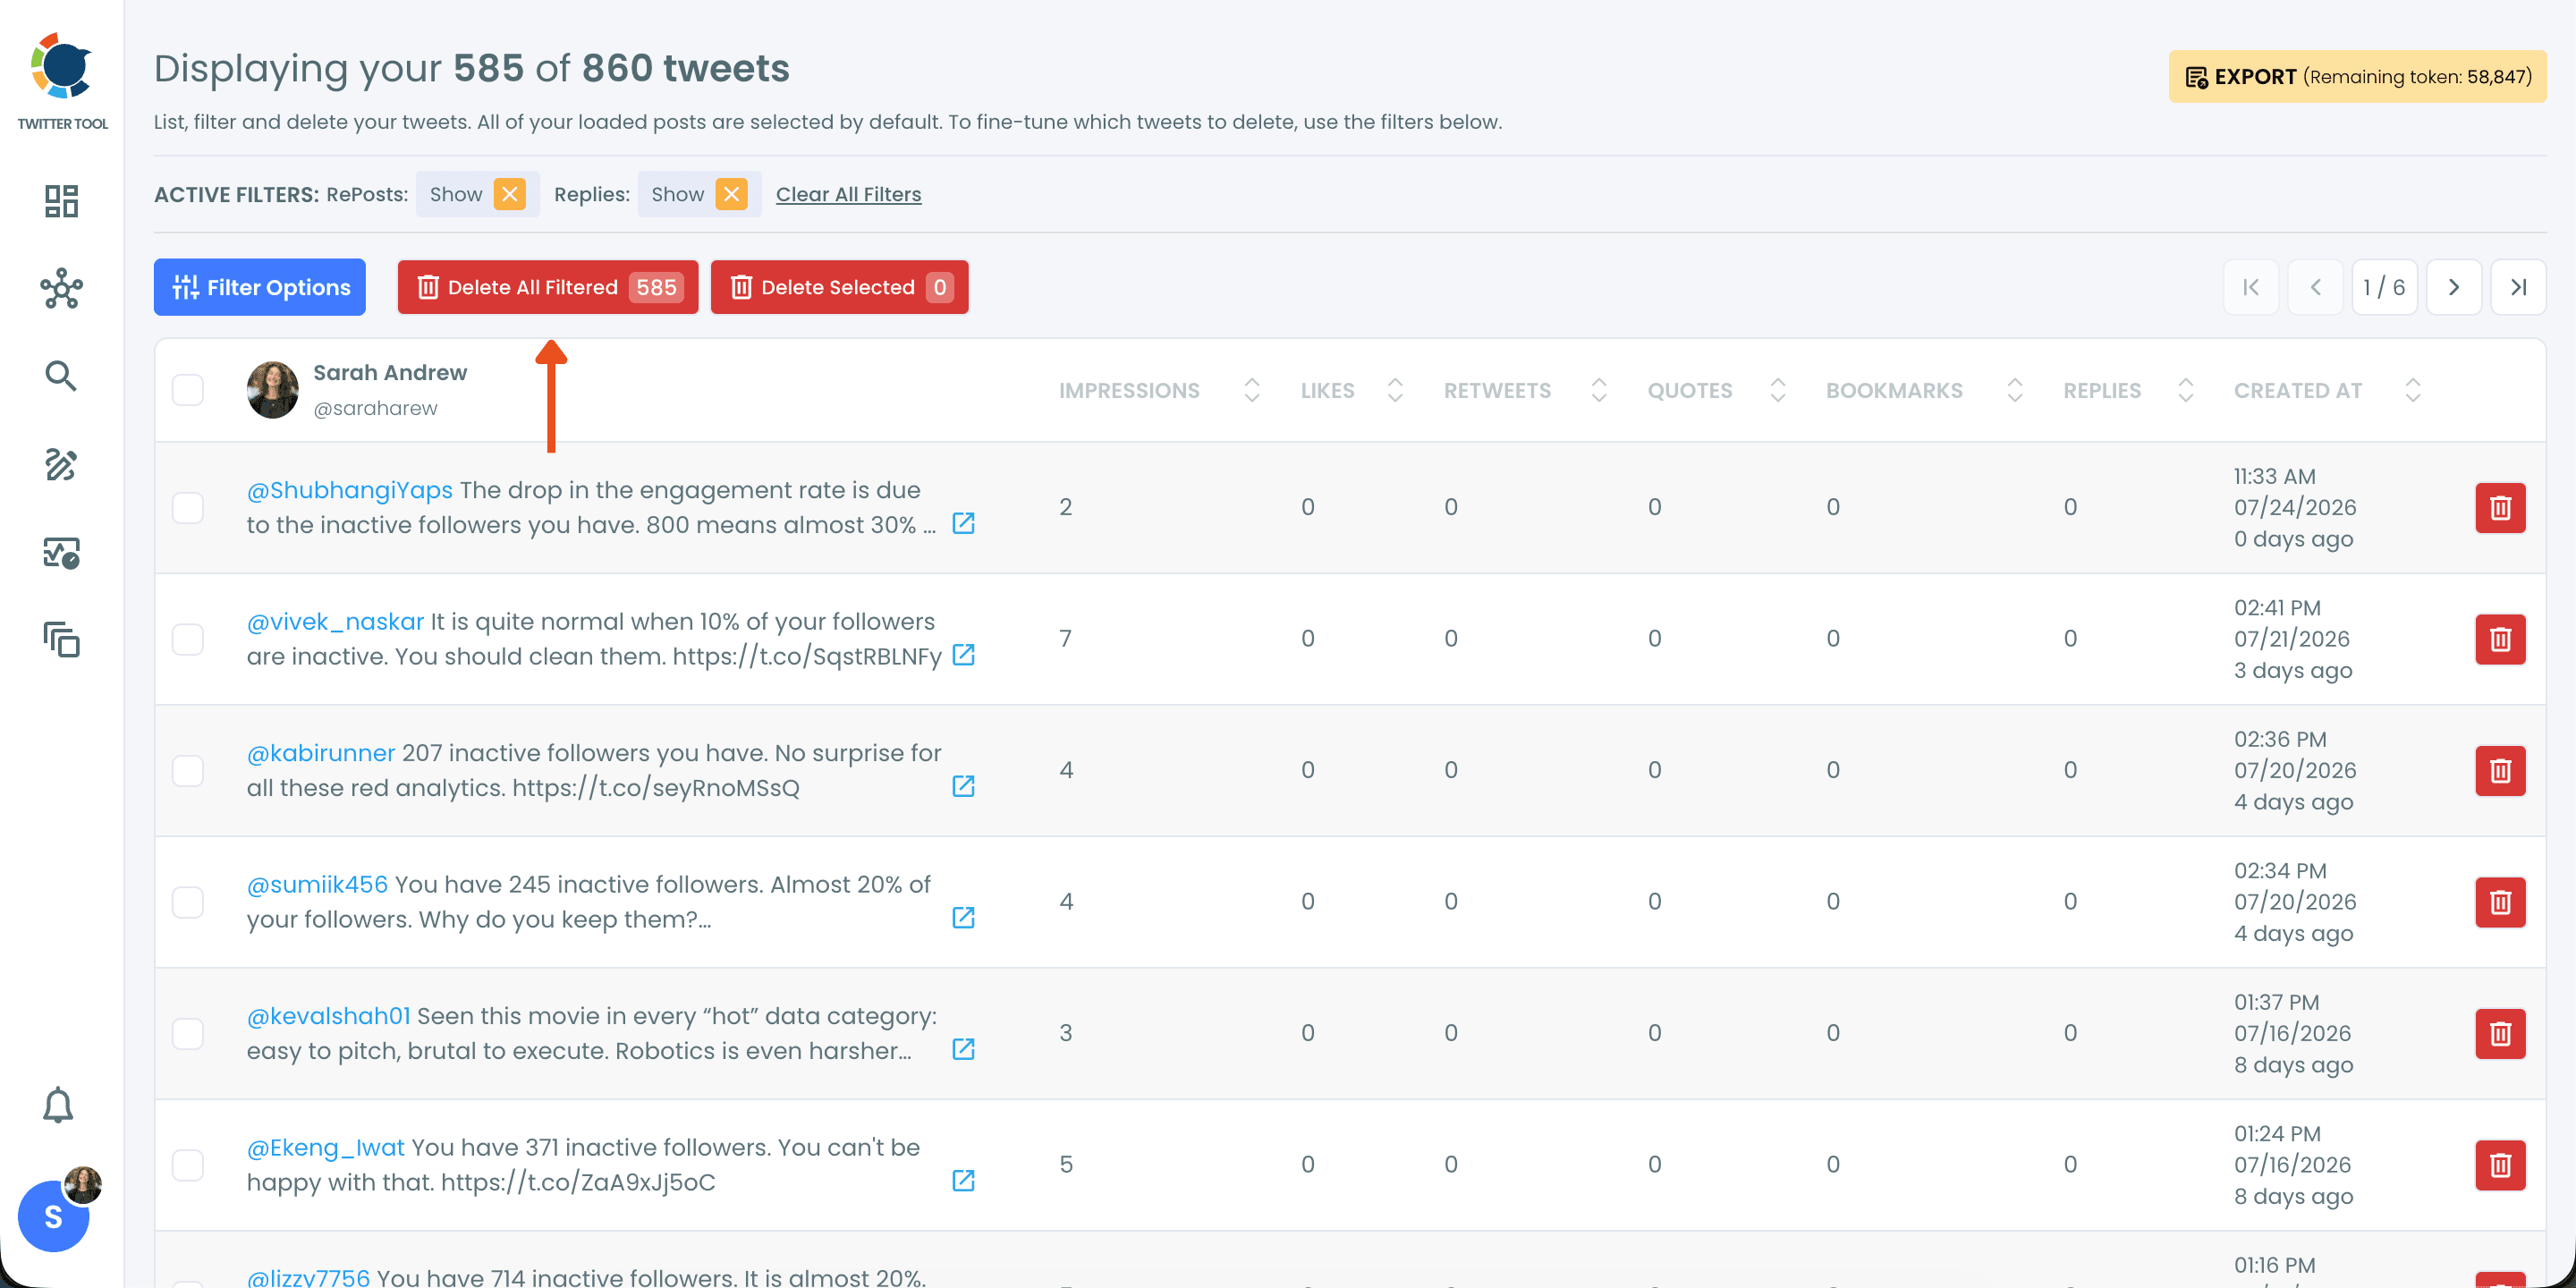Go to first page of tweets
2576x1288 pixels.
coord(2251,288)
